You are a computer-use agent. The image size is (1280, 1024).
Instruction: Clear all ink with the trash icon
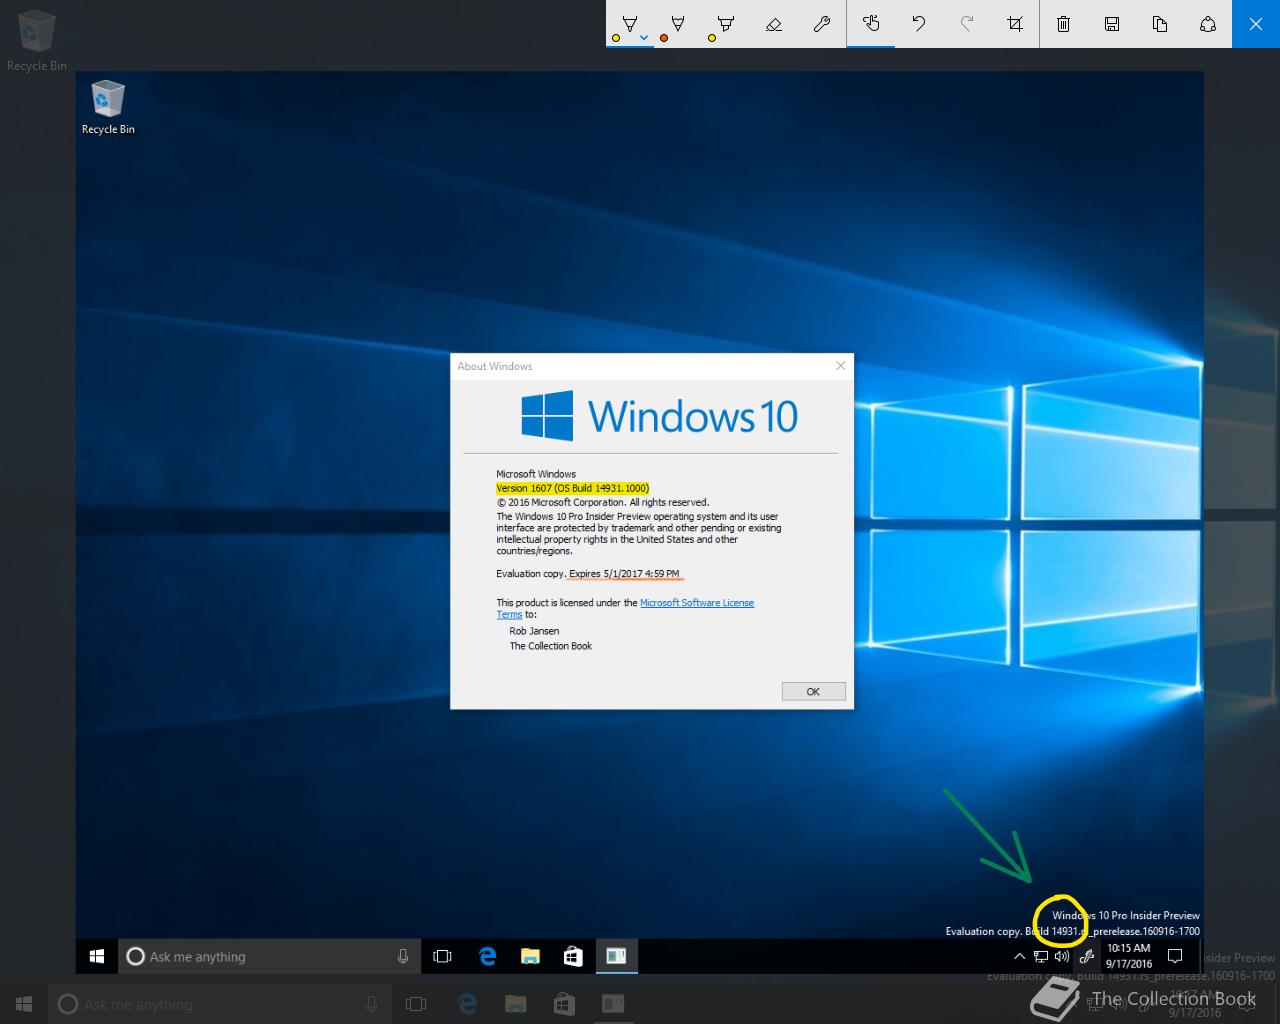[1063, 23]
